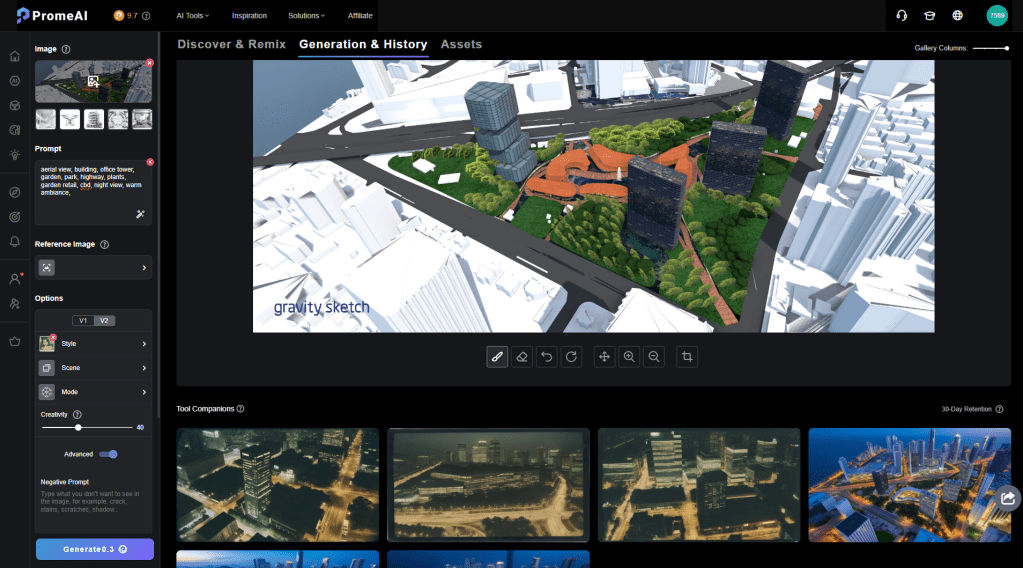Select the V2 model version
The height and width of the screenshot is (568, 1023).
pos(103,320)
